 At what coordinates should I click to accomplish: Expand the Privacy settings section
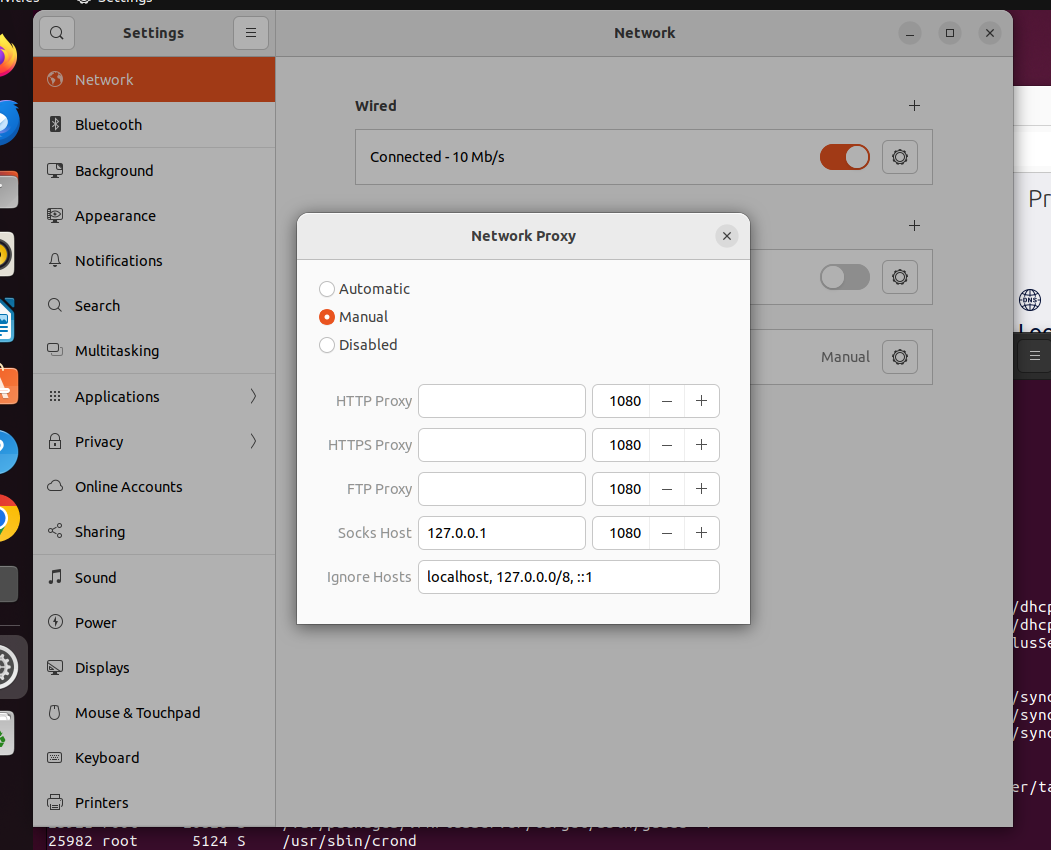click(154, 442)
